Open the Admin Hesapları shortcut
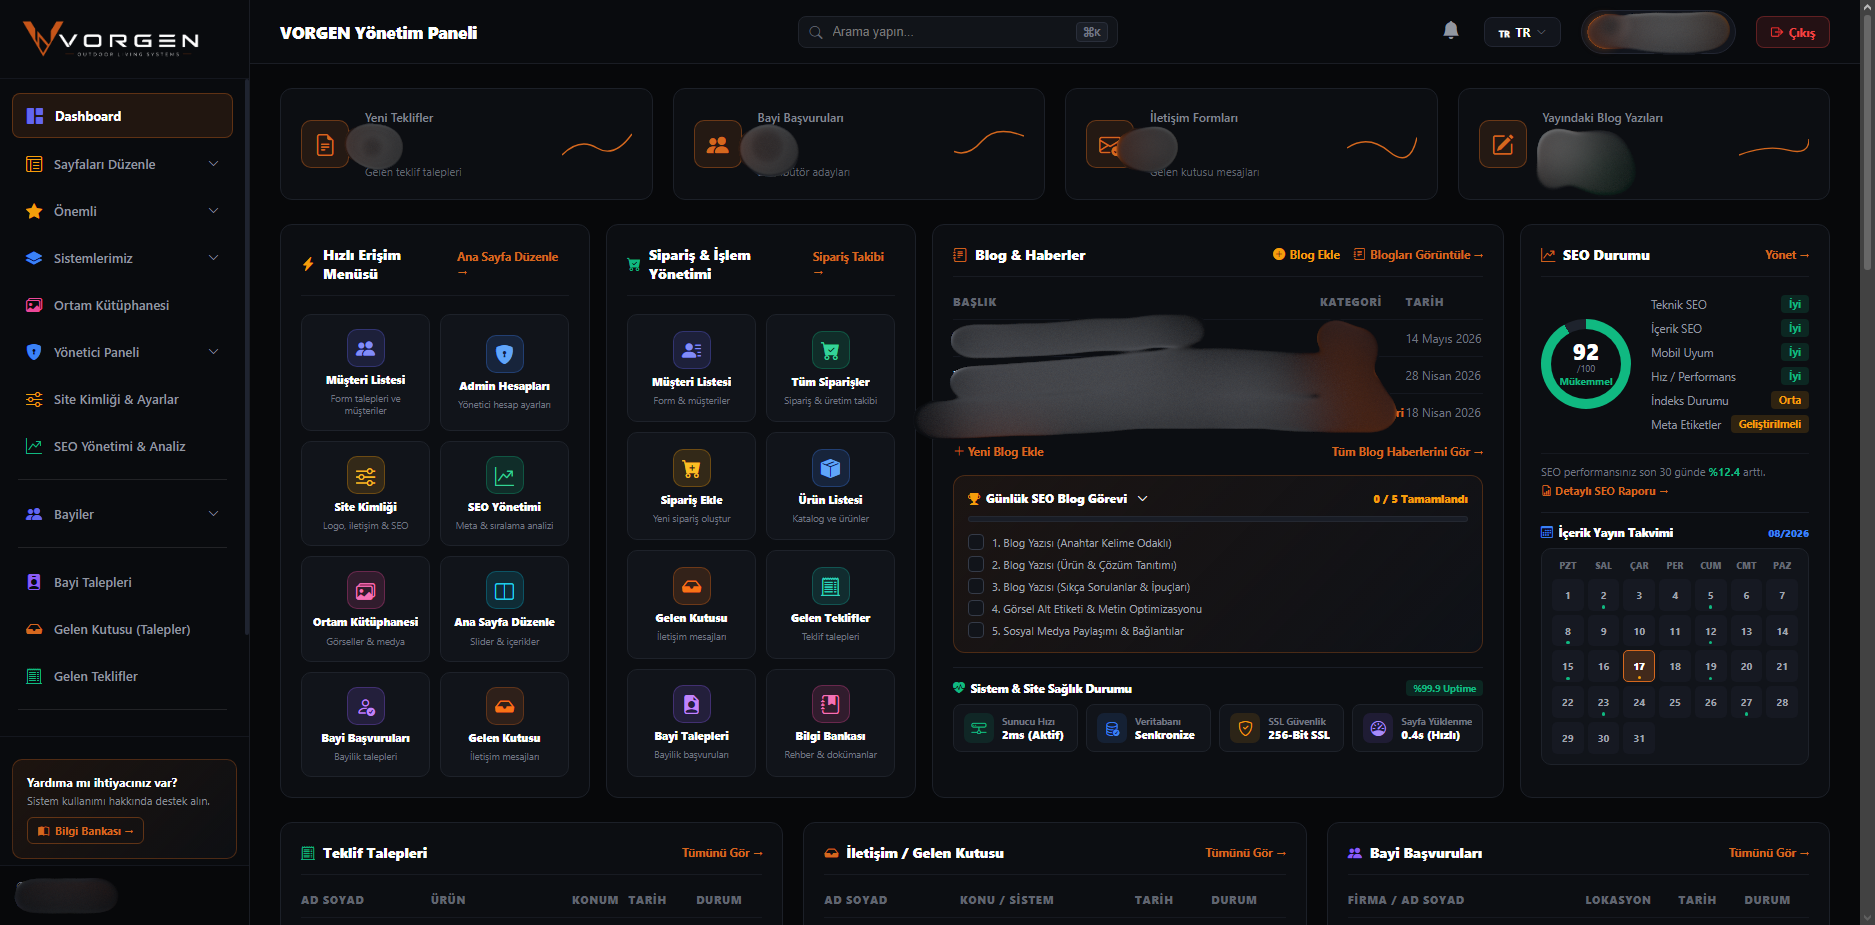Viewport: 1875px width, 925px height. pos(504,372)
